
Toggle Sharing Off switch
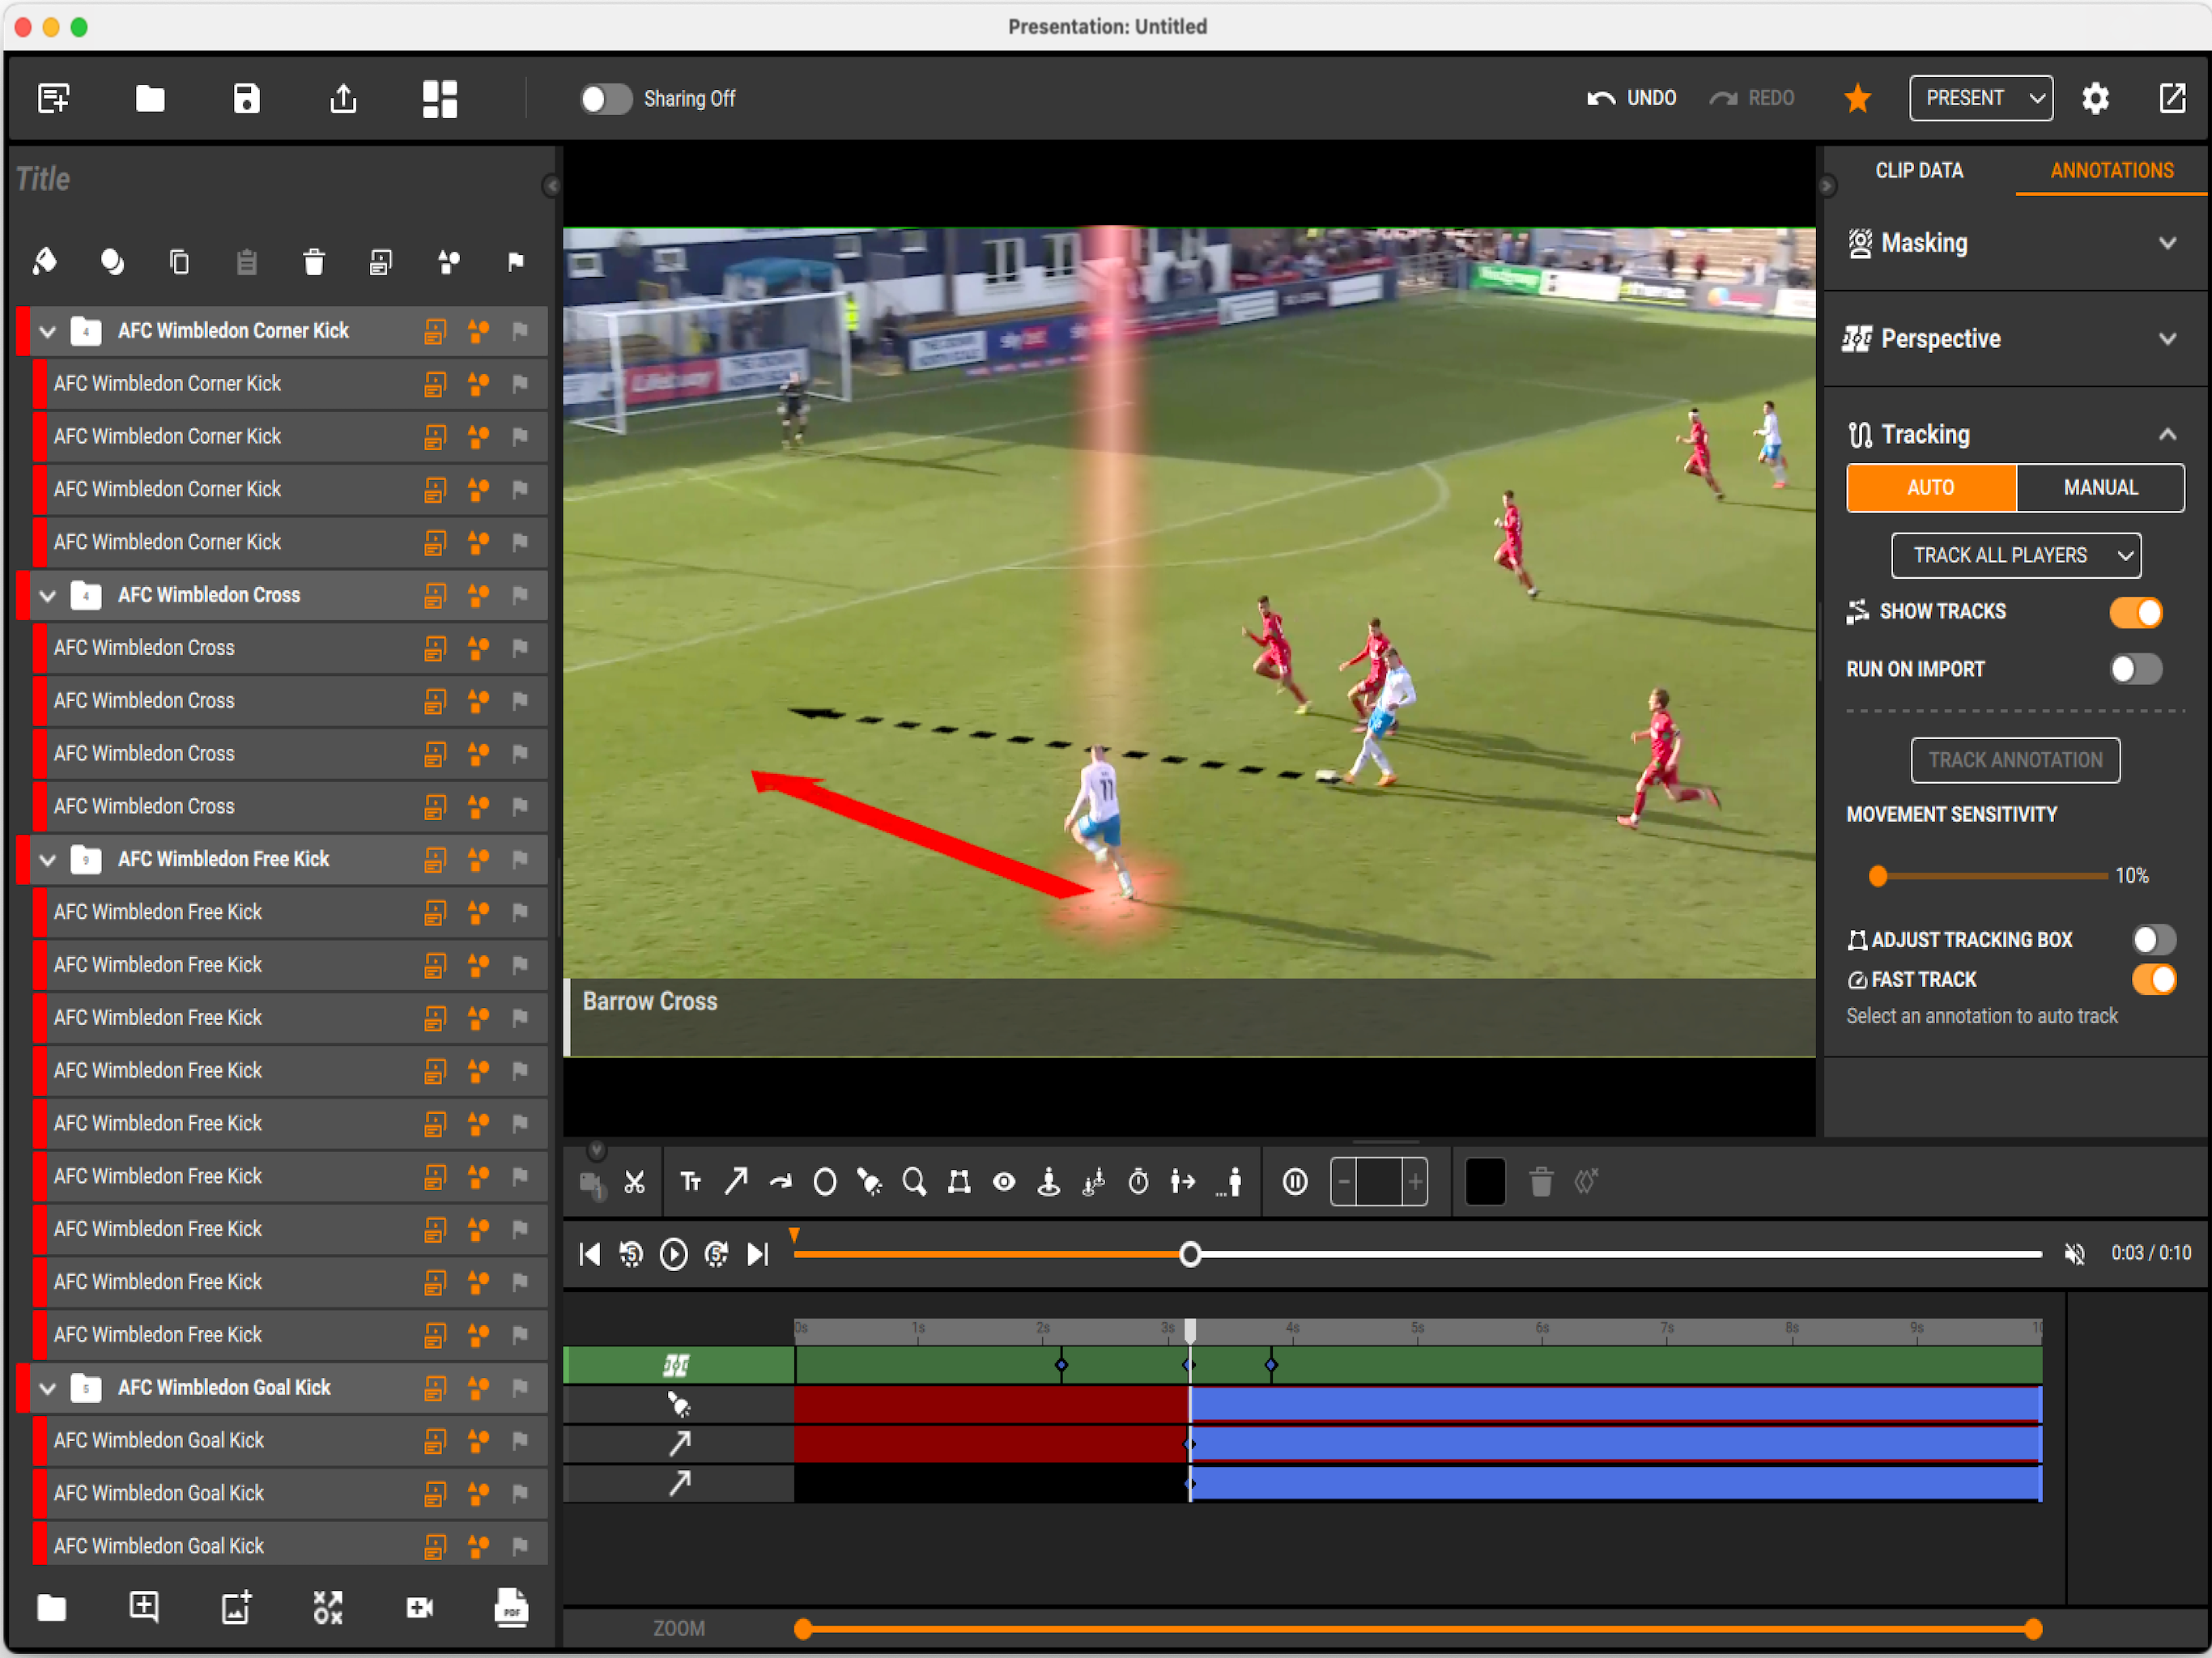click(606, 99)
